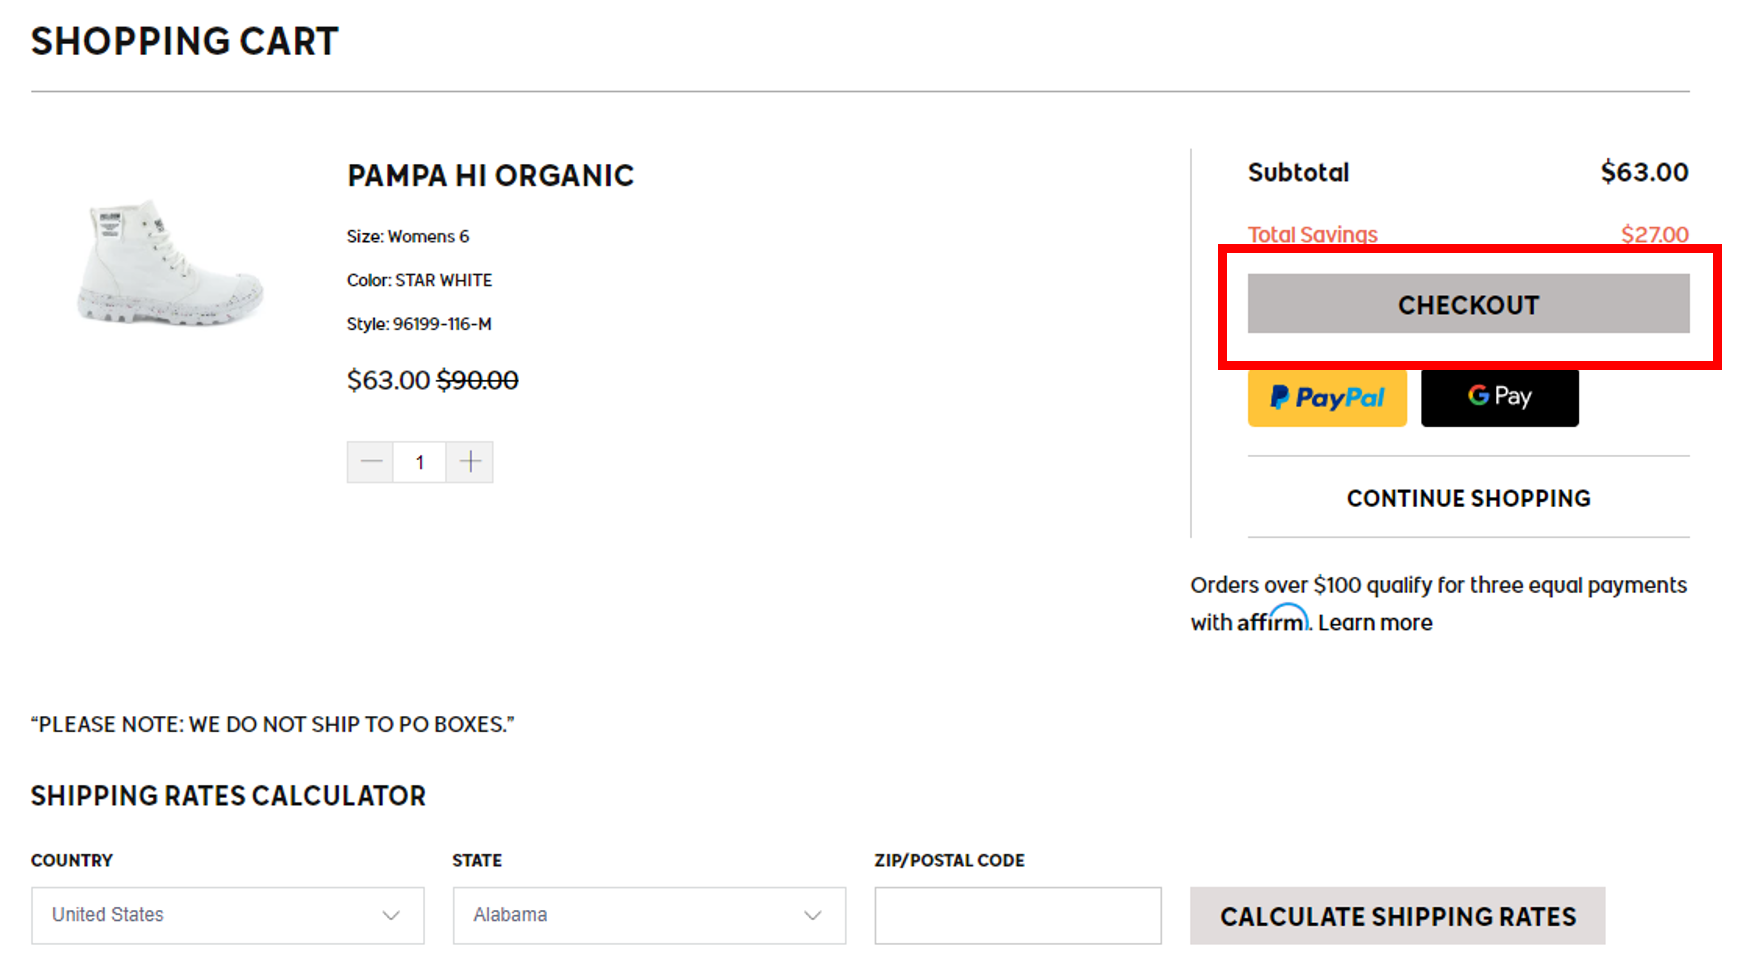Expand the State dropdown showing Alabama
The height and width of the screenshot is (965, 1740).
pos(649,915)
